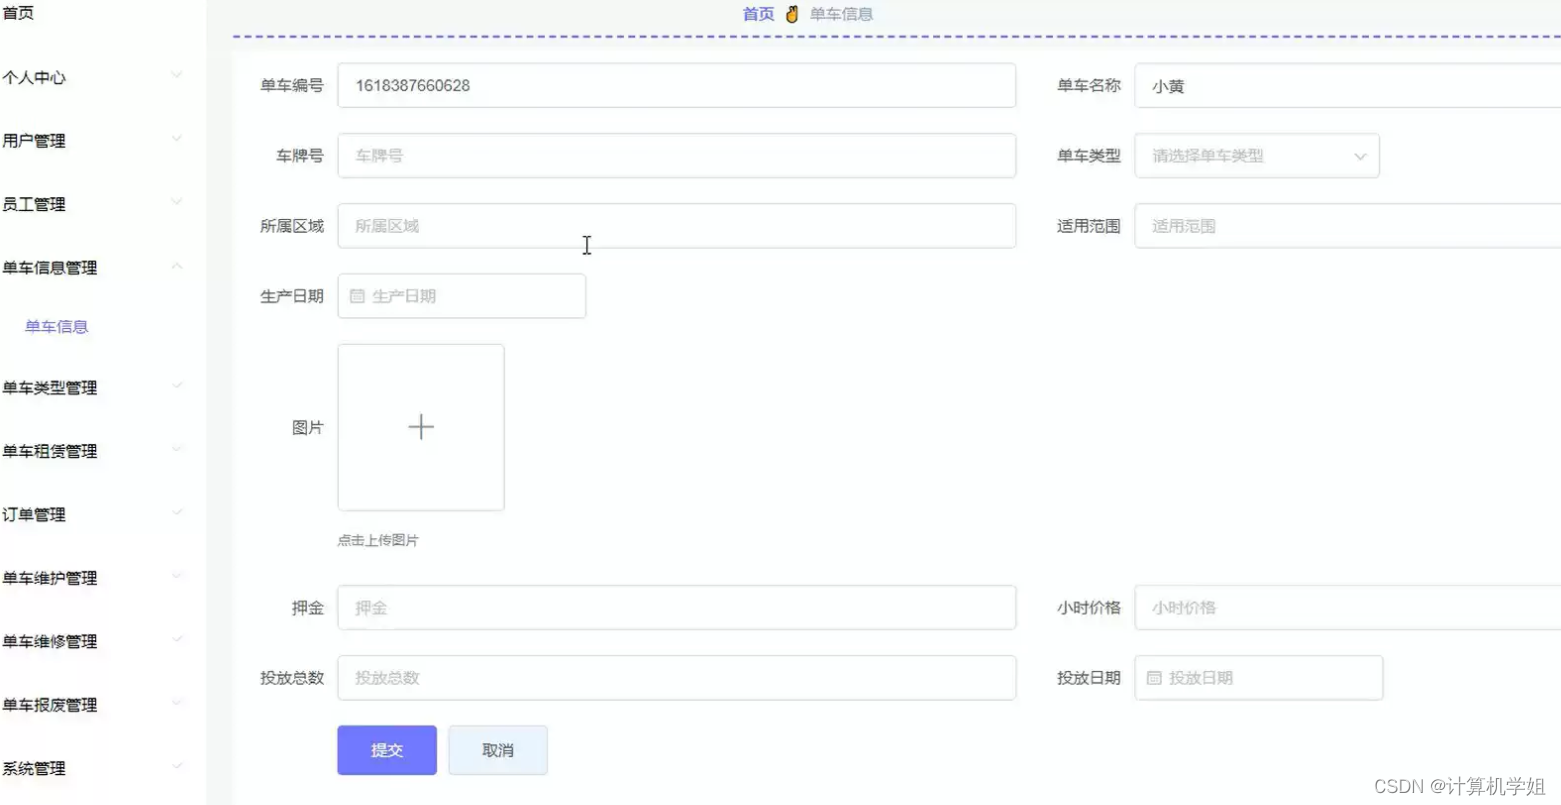Open 单车租赁管理 sidebar menu
This screenshot has width=1561, height=805.
point(50,451)
